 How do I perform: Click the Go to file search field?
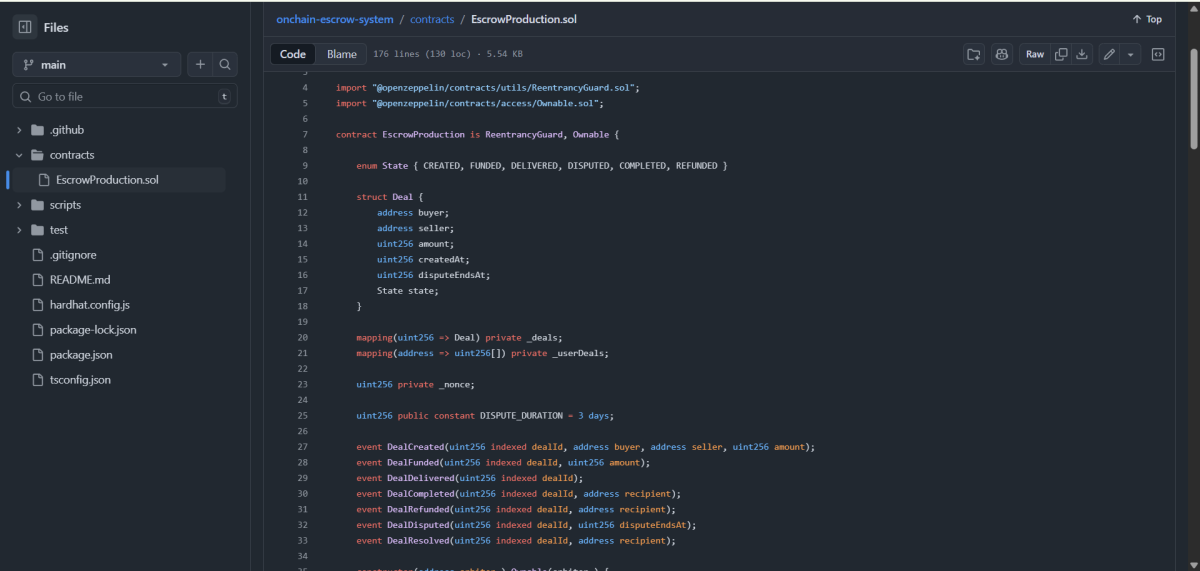(x=120, y=97)
